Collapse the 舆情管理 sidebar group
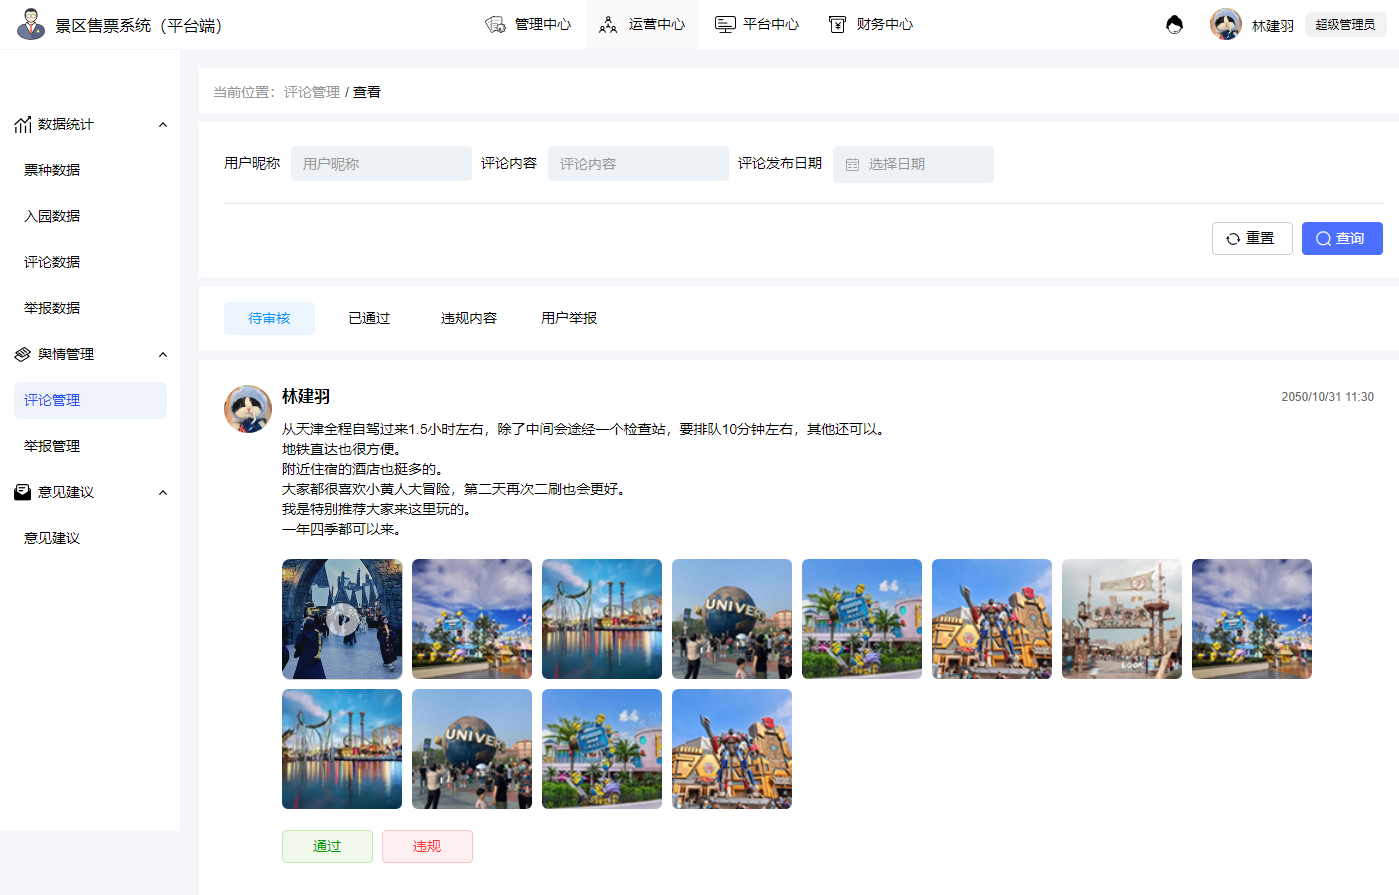Screen dimensions: 1399x895 tap(163, 354)
